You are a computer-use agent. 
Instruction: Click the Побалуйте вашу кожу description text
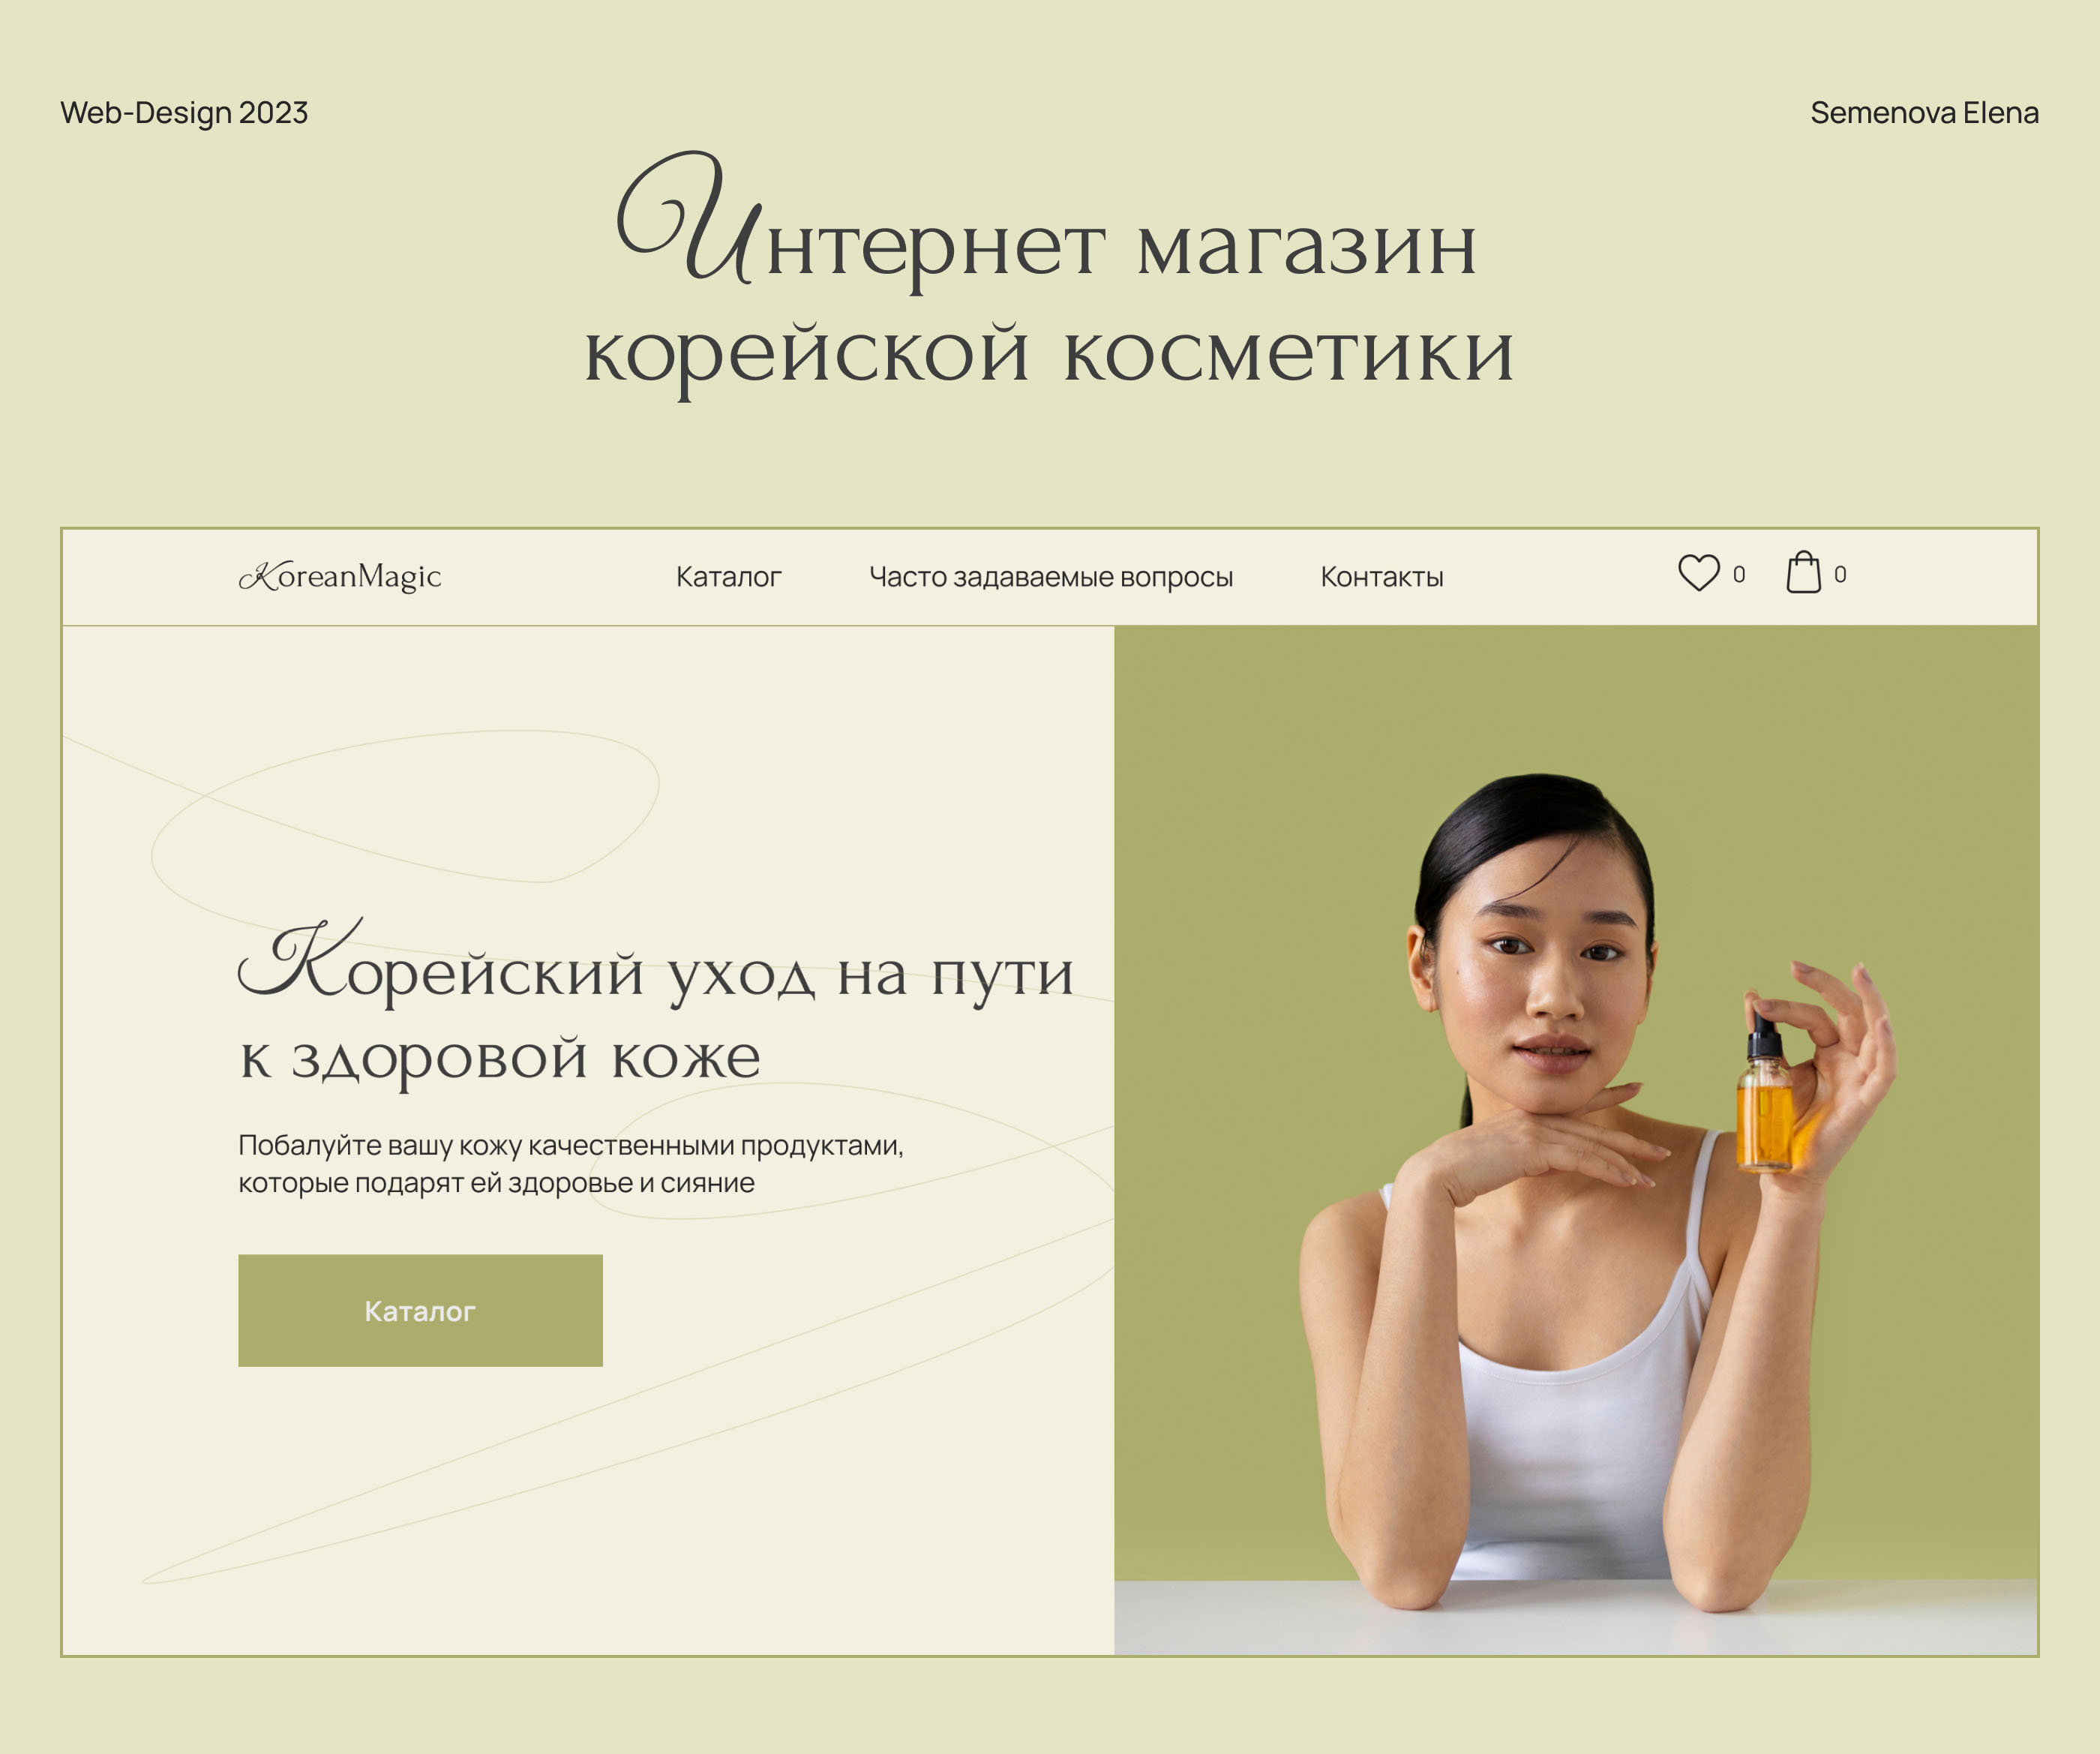(570, 1164)
